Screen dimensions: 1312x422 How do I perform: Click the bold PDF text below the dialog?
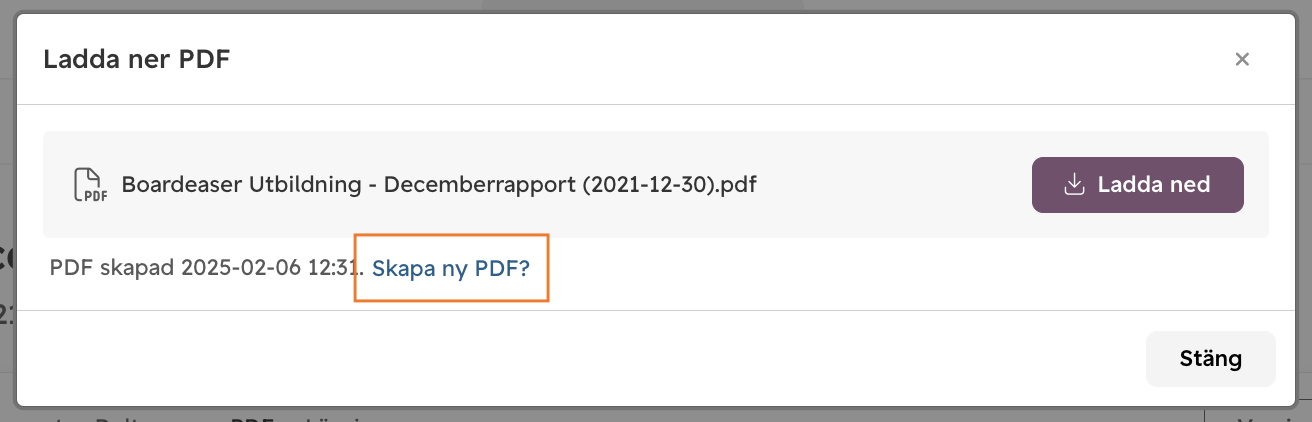pyautogui.click(x=246, y=420)
